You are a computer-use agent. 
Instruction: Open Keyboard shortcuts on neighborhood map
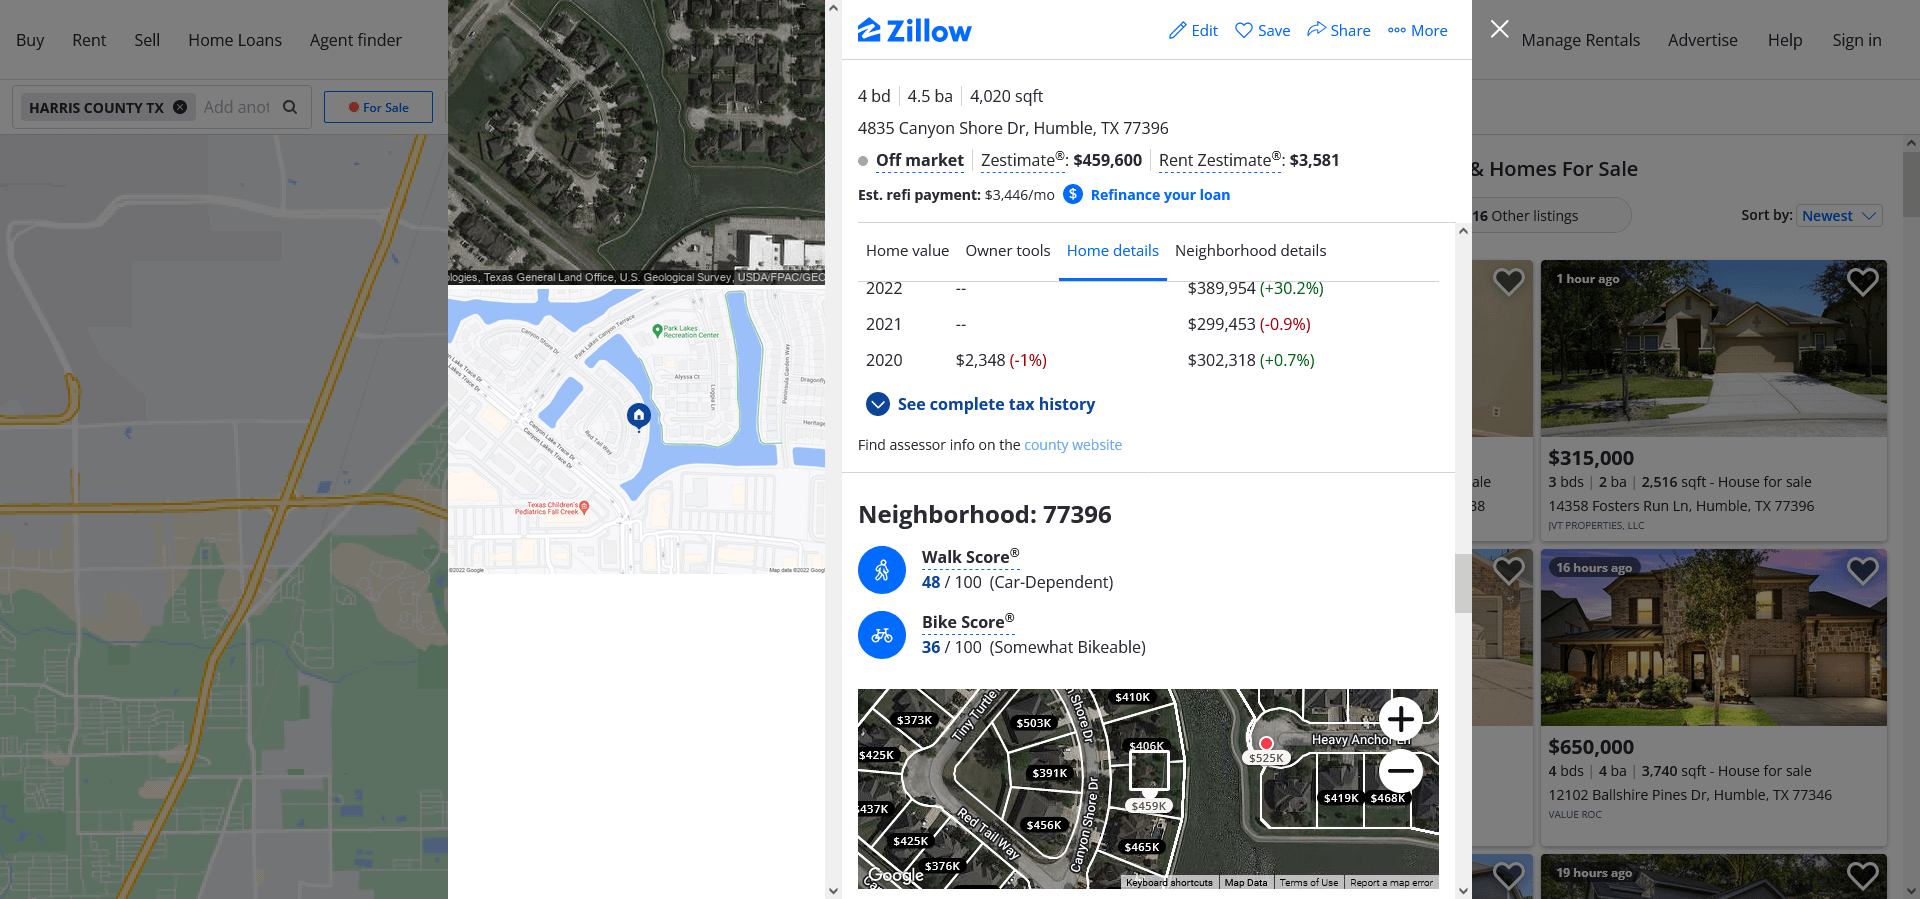pyautogui.click(x=1169, y=883)
